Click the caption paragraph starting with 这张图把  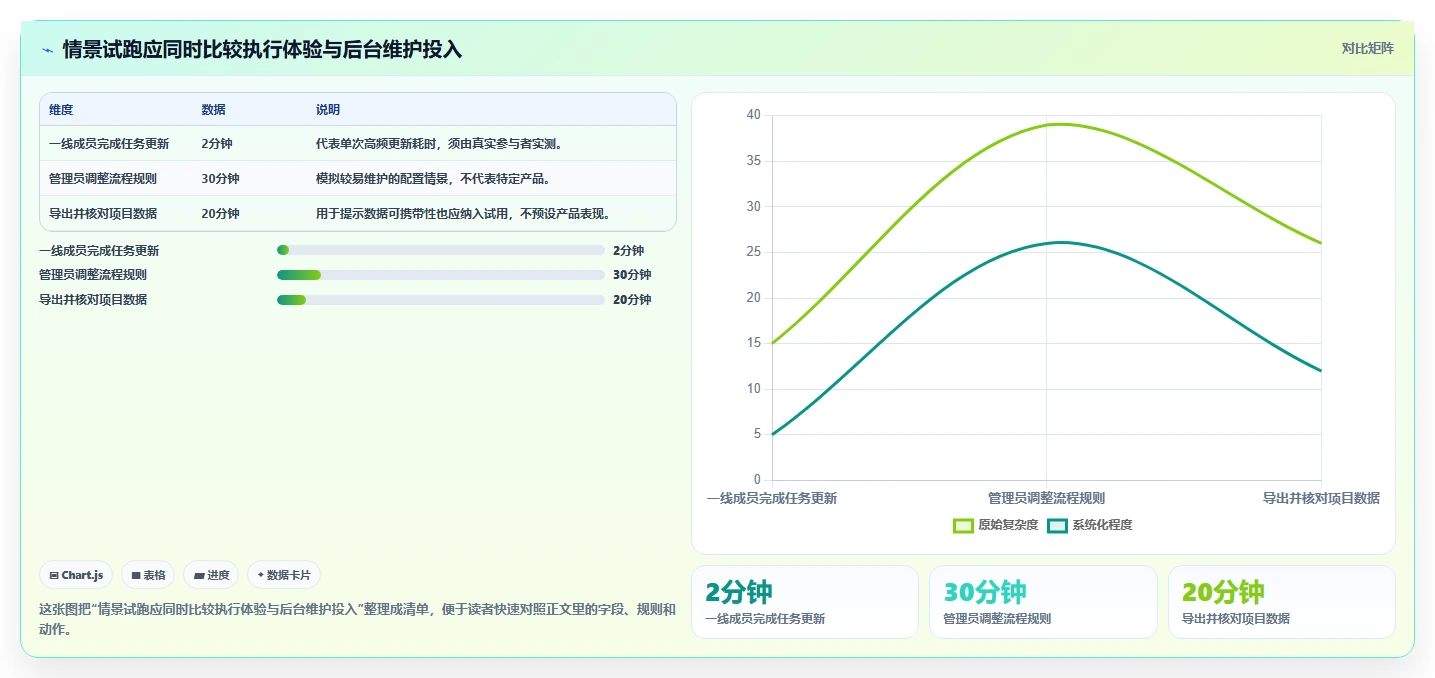tap(357, 619)
